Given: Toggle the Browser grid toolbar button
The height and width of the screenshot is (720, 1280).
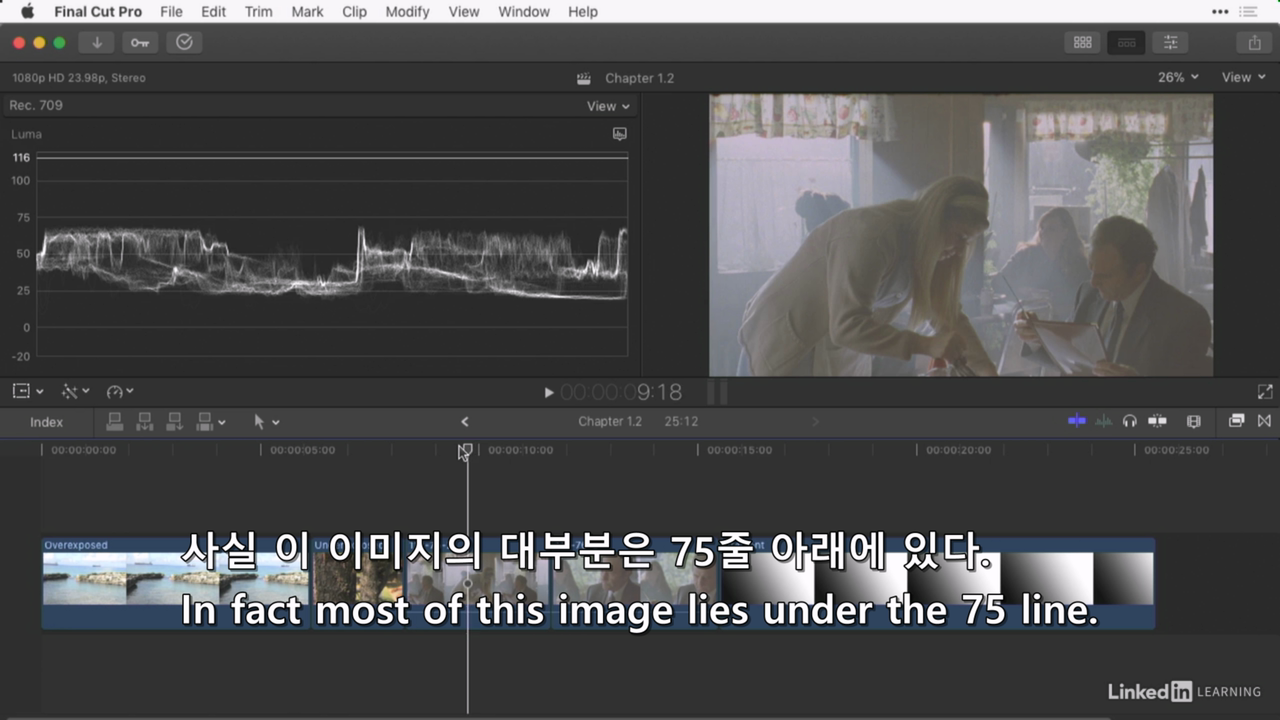Looking at the screenshot, I should click(1082, 42).
